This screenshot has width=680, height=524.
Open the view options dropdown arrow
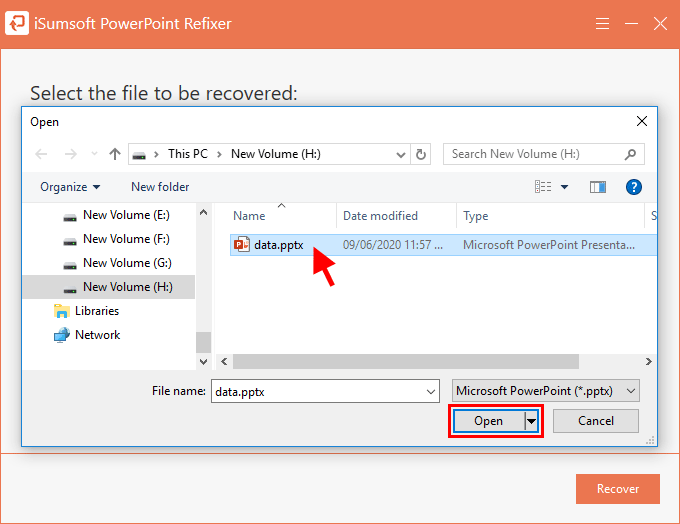564,187
